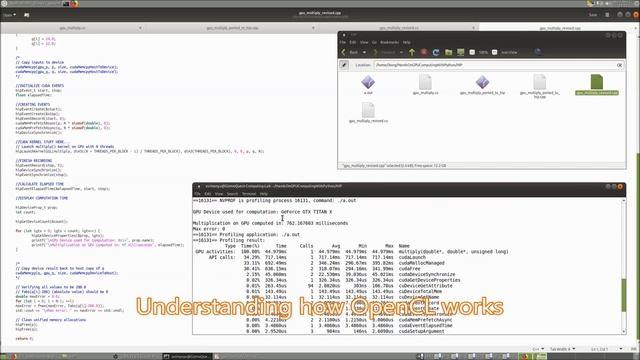The width and height of the screenshot is (640, 360).
Task: Open the Ln/Col position dropdown in status bar
Action: point(607,349)
